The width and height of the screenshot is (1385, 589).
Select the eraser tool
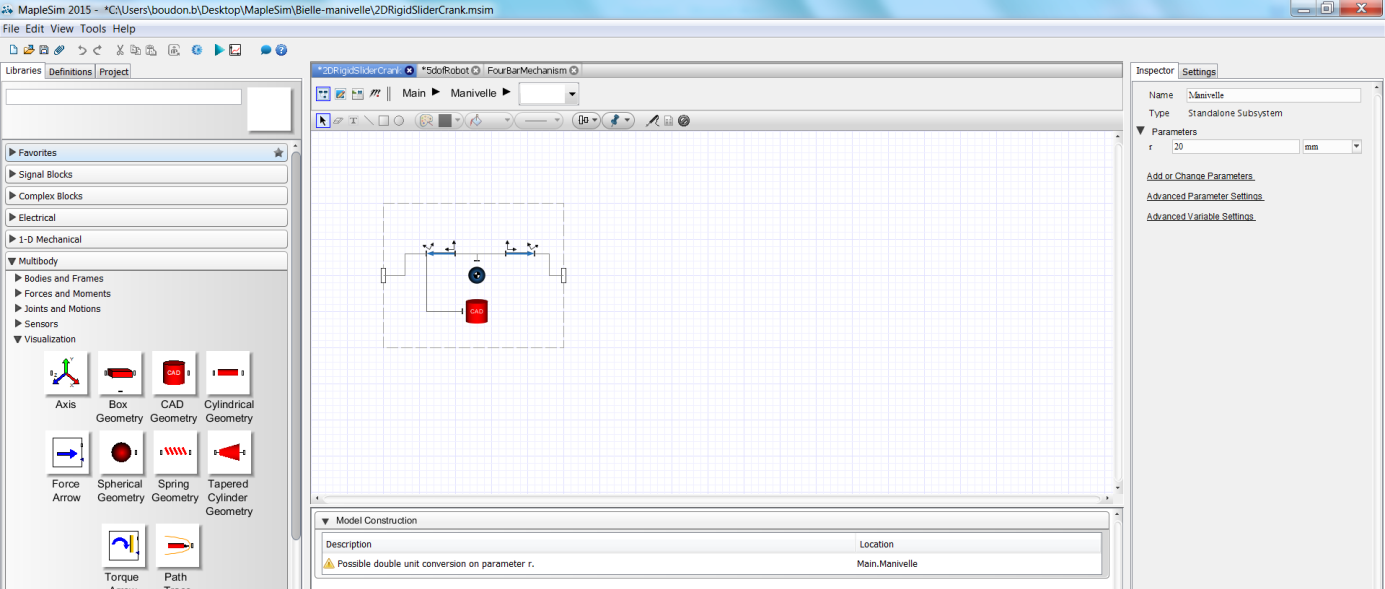pyautogui.click(x=338, y=120)
